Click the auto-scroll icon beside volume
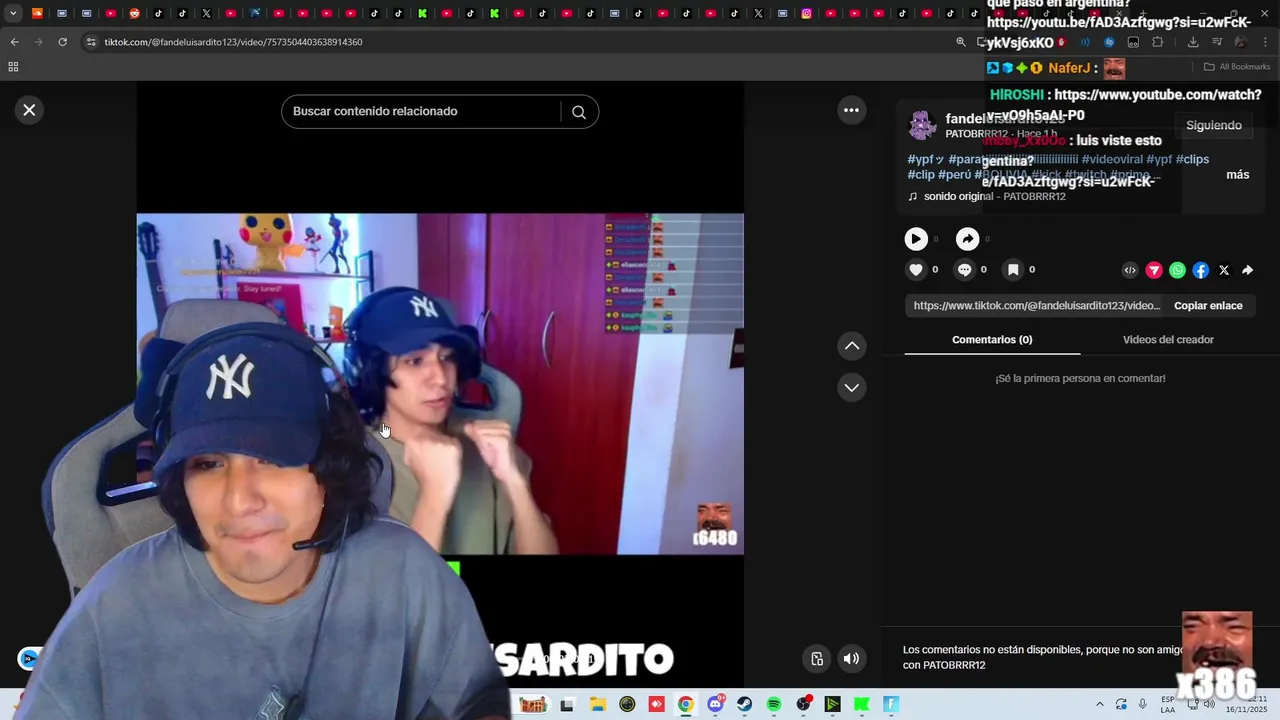1280x720 pixels. coord(817,658)
